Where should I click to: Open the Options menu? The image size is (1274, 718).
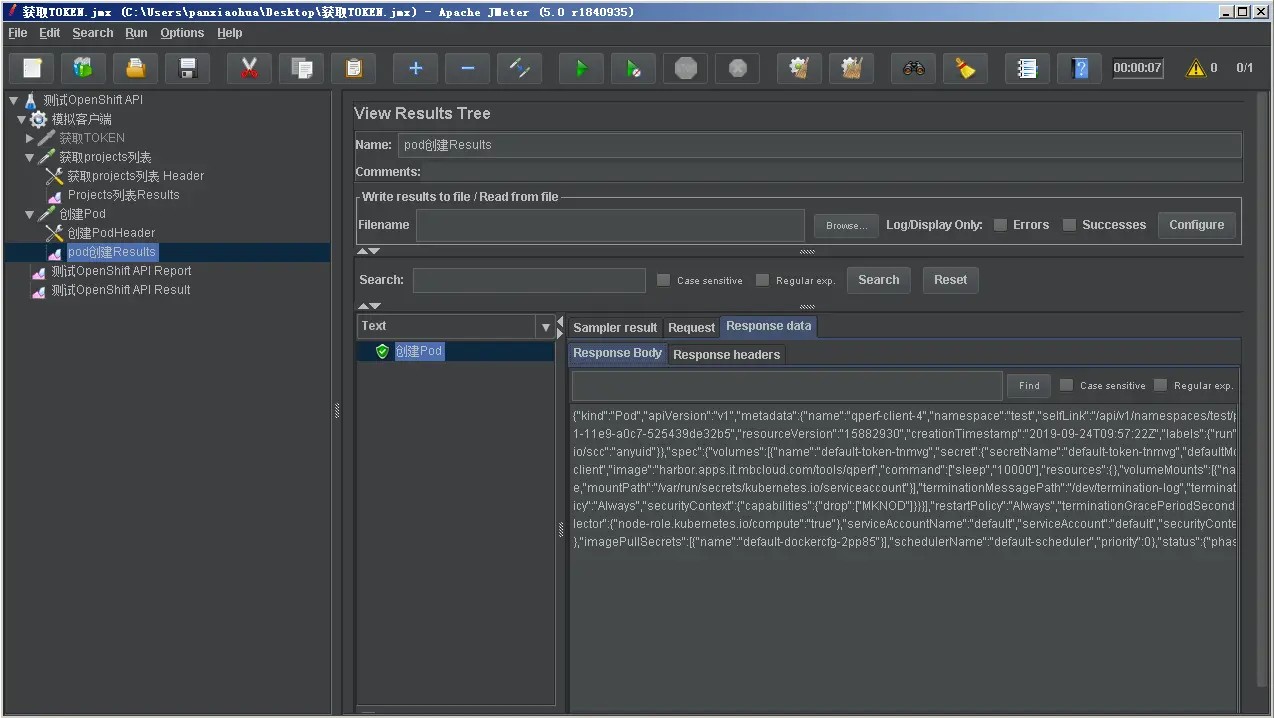coord(182,33)
